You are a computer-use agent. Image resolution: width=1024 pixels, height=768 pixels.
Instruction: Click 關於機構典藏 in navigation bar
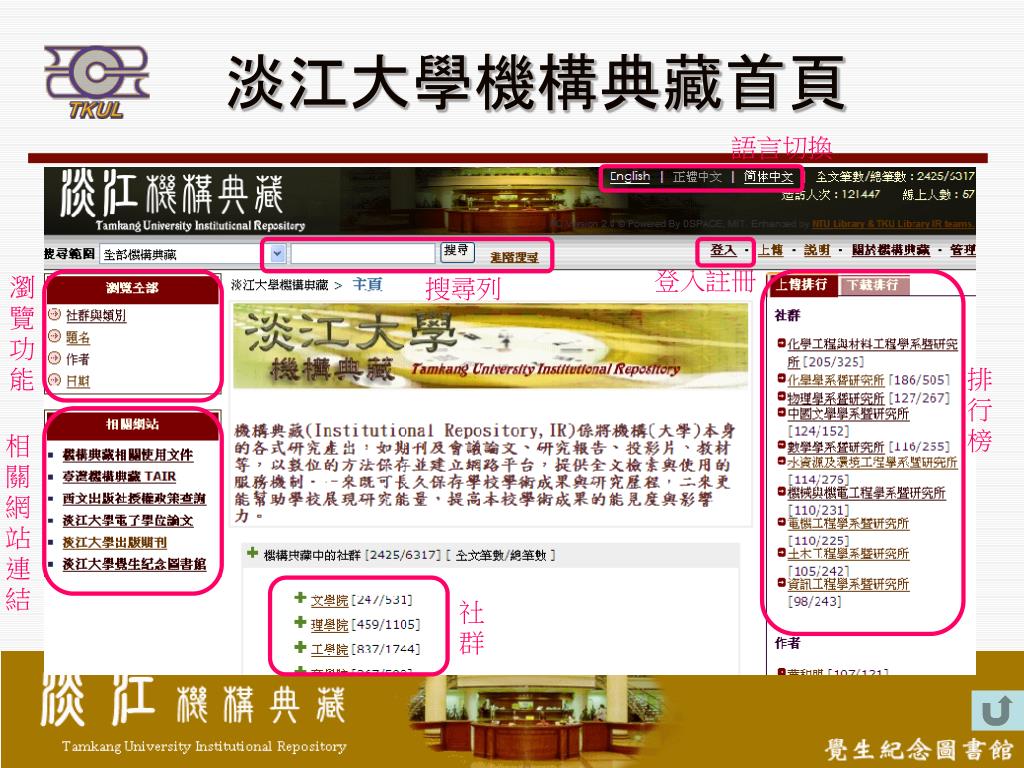click(x=891, y=249)
